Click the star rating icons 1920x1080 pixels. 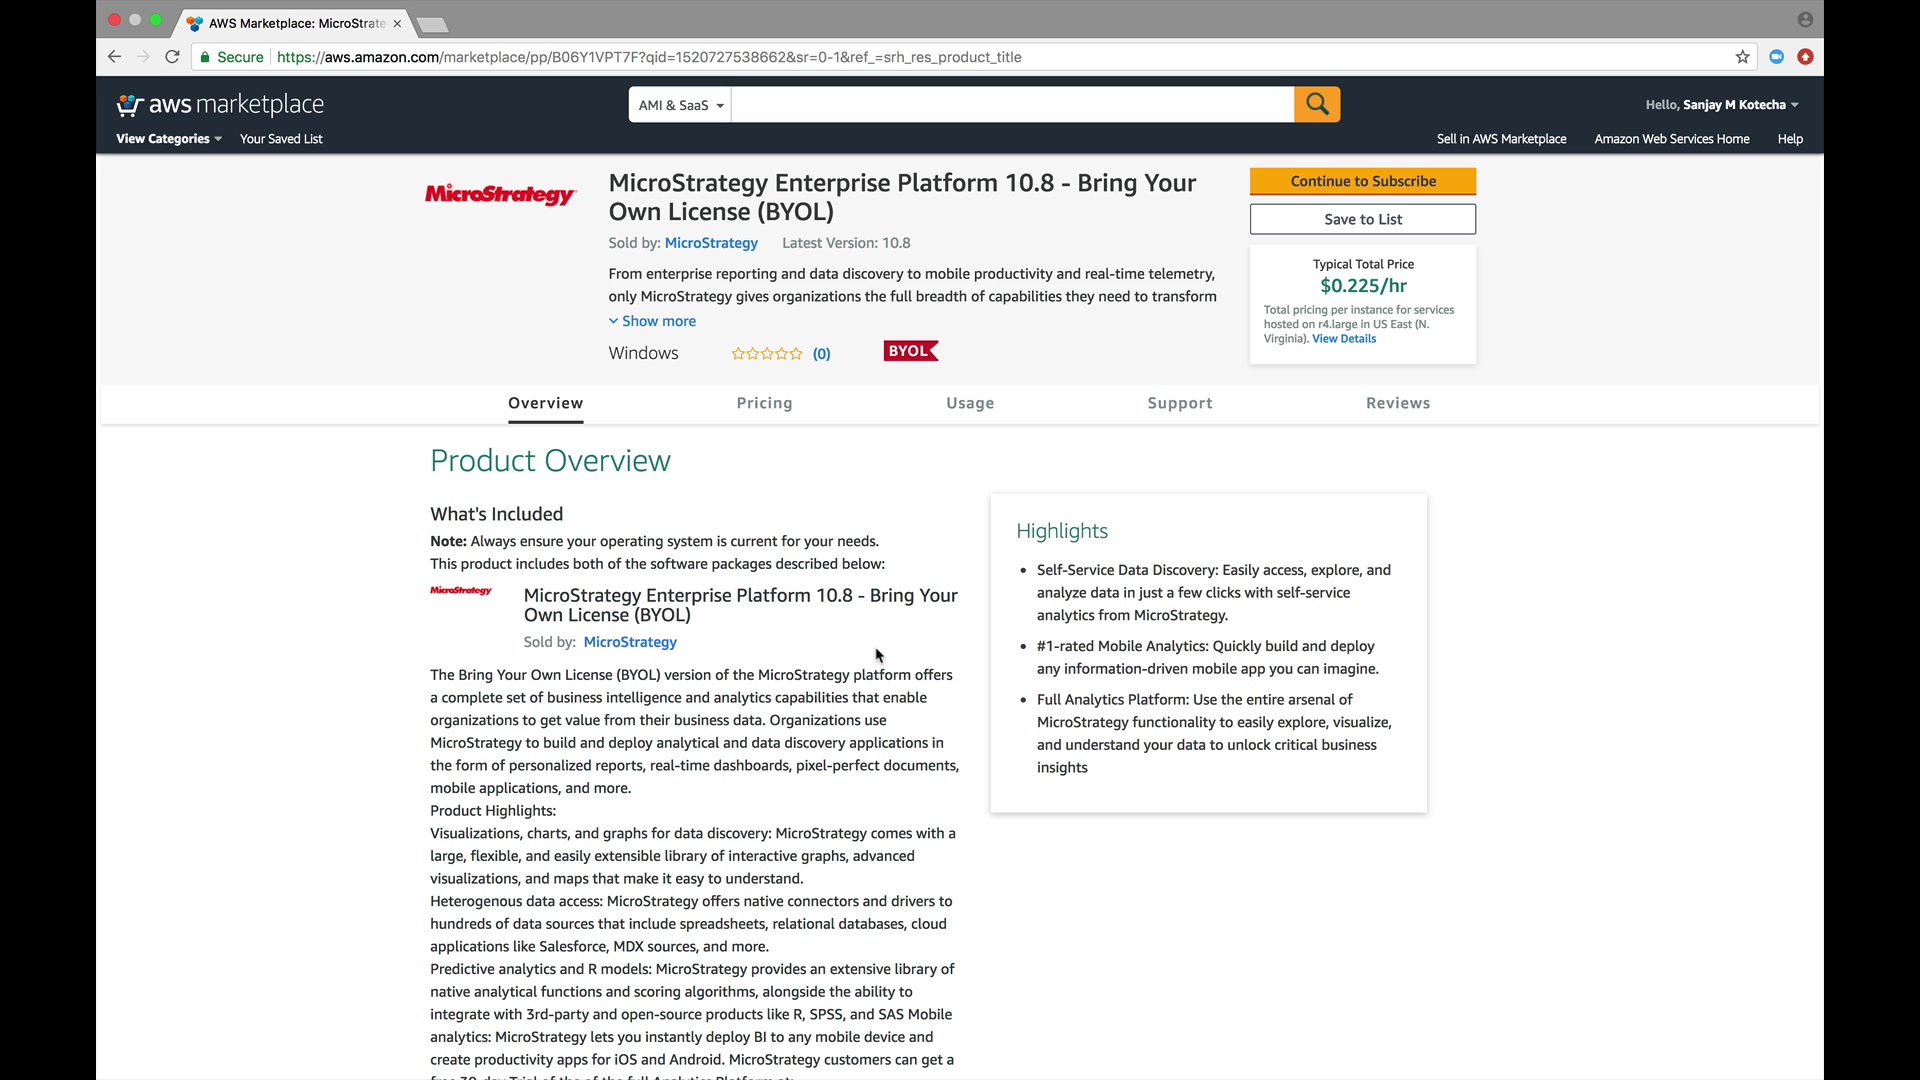766,354
